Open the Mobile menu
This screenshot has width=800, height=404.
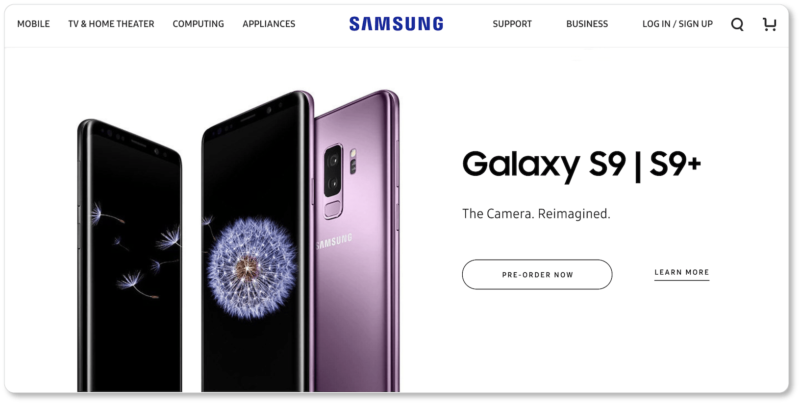33,24
